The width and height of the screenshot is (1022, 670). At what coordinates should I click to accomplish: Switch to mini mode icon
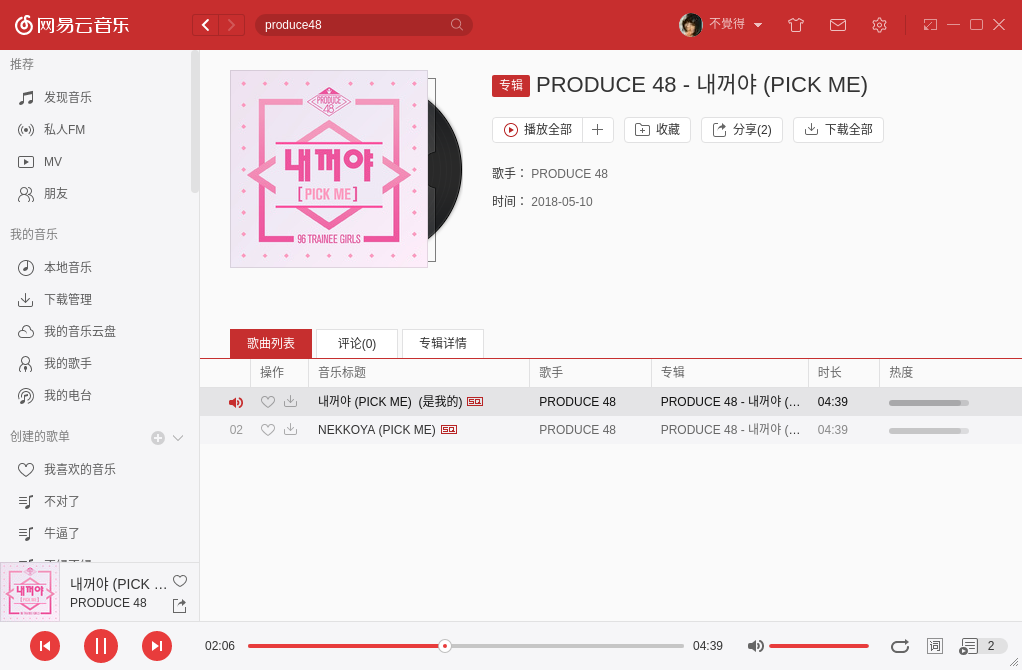coord(930,25)
